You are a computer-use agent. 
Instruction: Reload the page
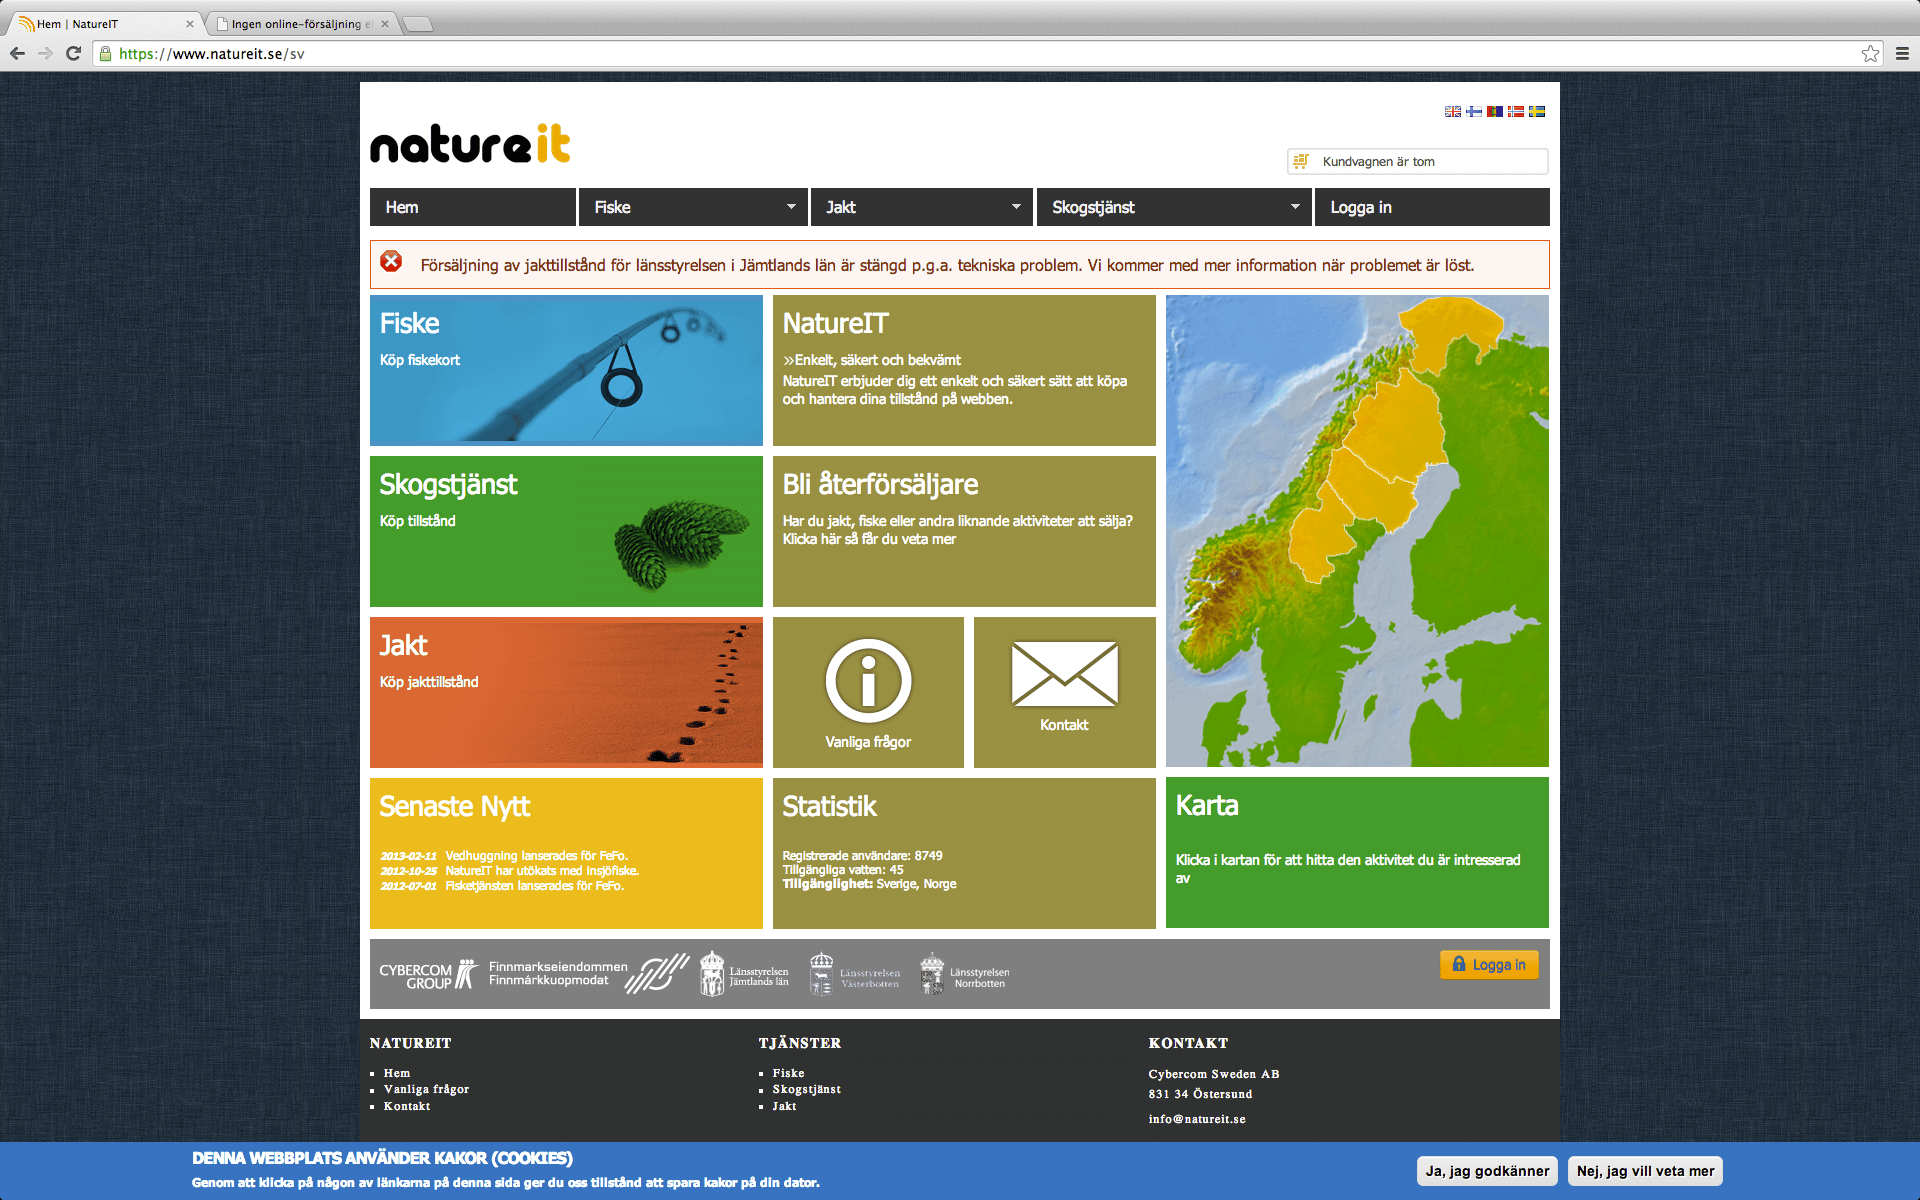(x=73, y=53)
